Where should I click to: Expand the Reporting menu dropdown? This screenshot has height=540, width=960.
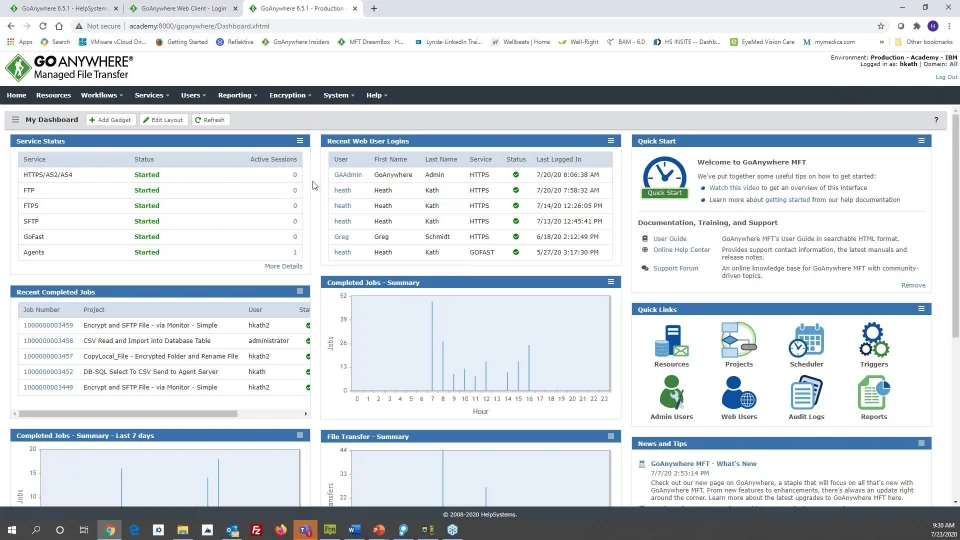238,95
